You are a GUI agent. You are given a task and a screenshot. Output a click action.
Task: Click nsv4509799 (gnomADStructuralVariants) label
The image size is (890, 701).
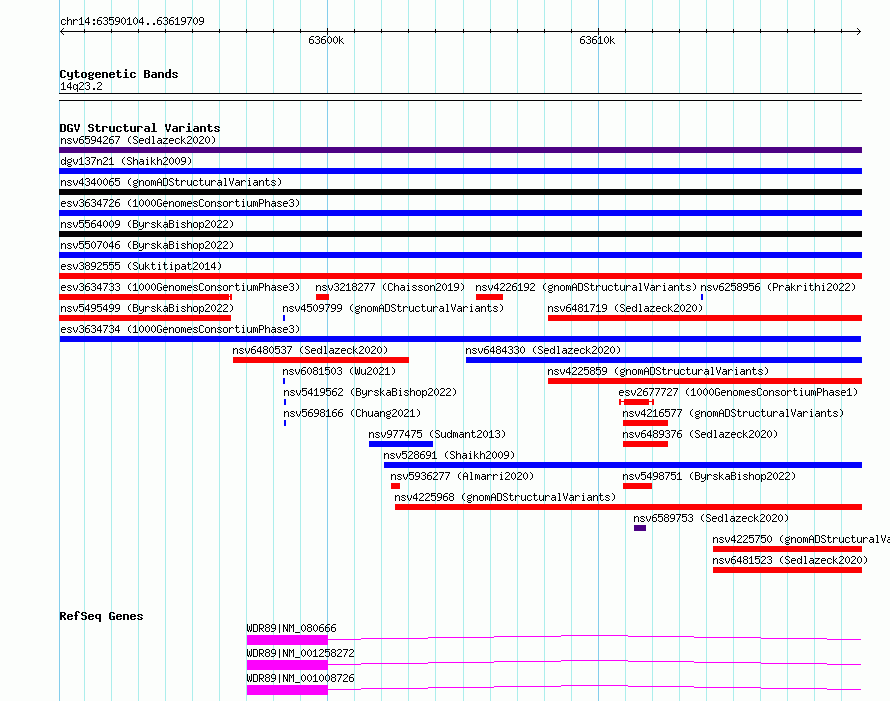(x=393, y=308)
